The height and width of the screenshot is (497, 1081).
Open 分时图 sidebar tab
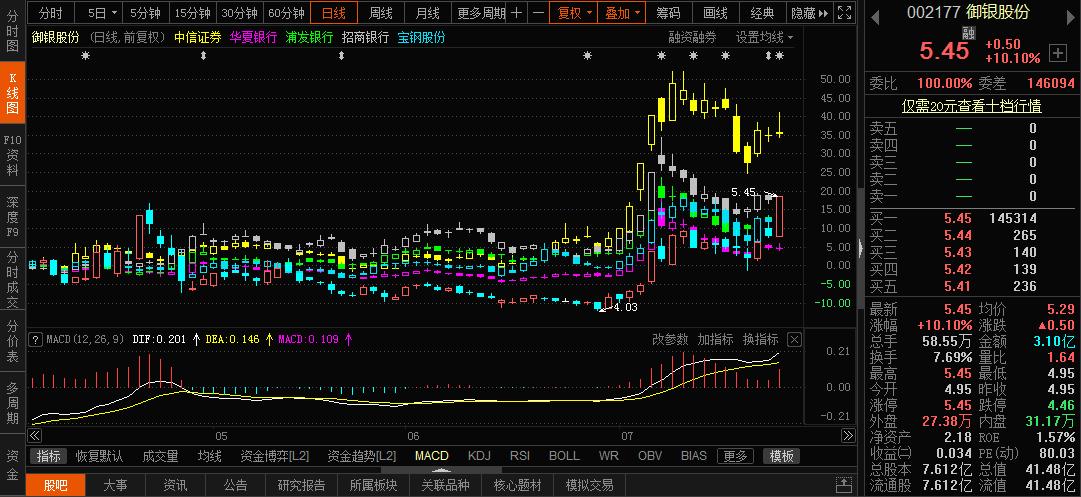(12, 31)
